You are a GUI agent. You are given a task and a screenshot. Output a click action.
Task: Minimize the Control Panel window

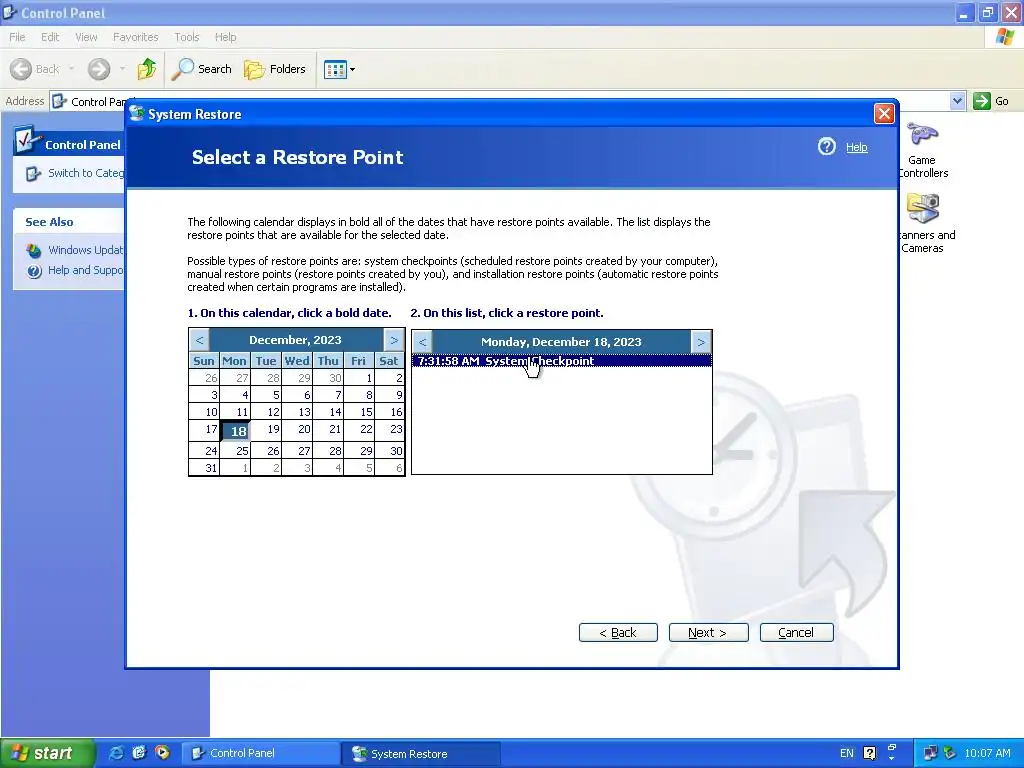click(964, 12)
